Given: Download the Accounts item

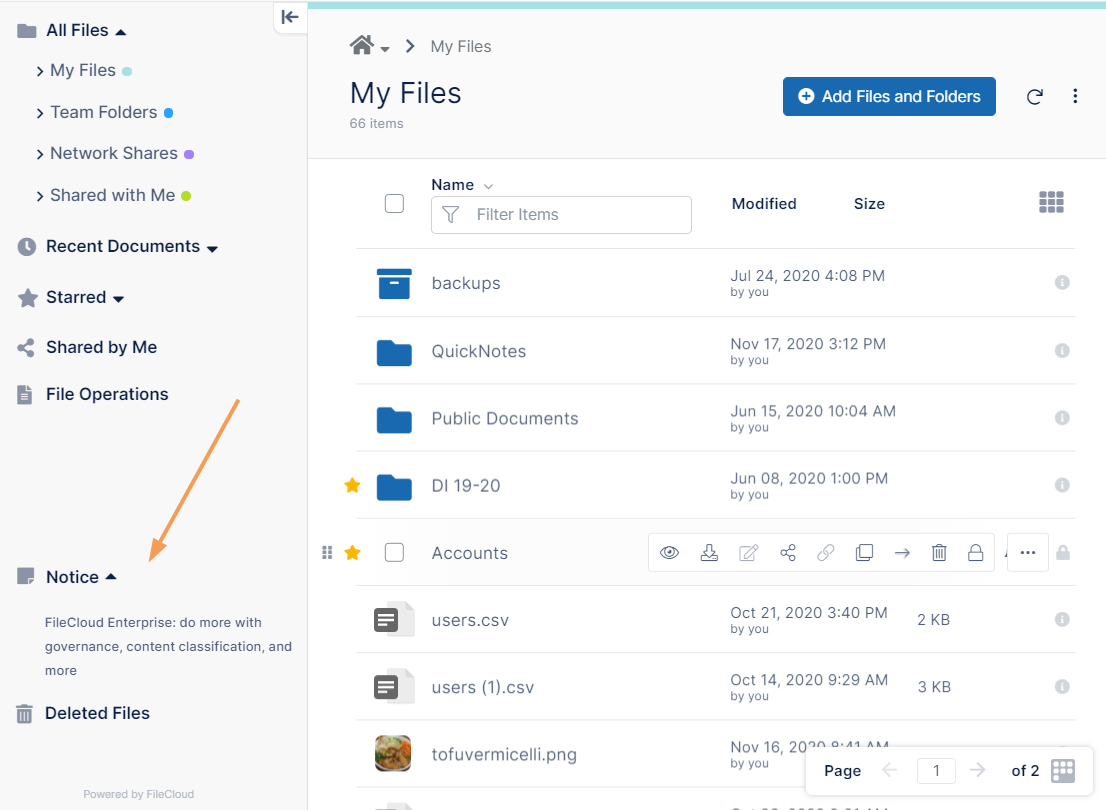Looking at the screenshot, I should pyautogui.click(x=709, y=553).
